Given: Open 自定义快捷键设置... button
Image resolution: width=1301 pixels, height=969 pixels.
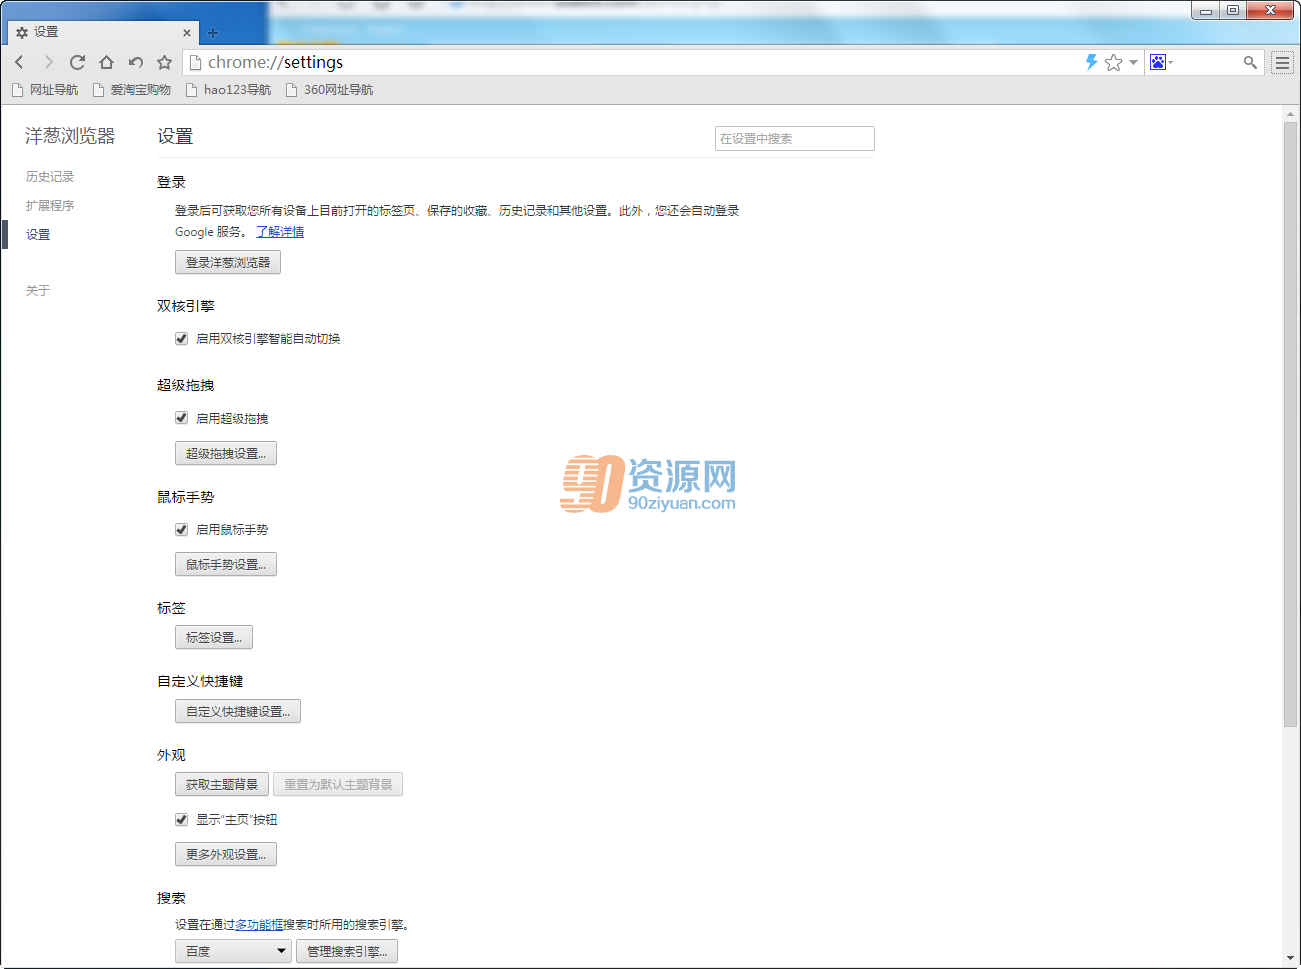Looking at the screenshot, I should [238, 711].
